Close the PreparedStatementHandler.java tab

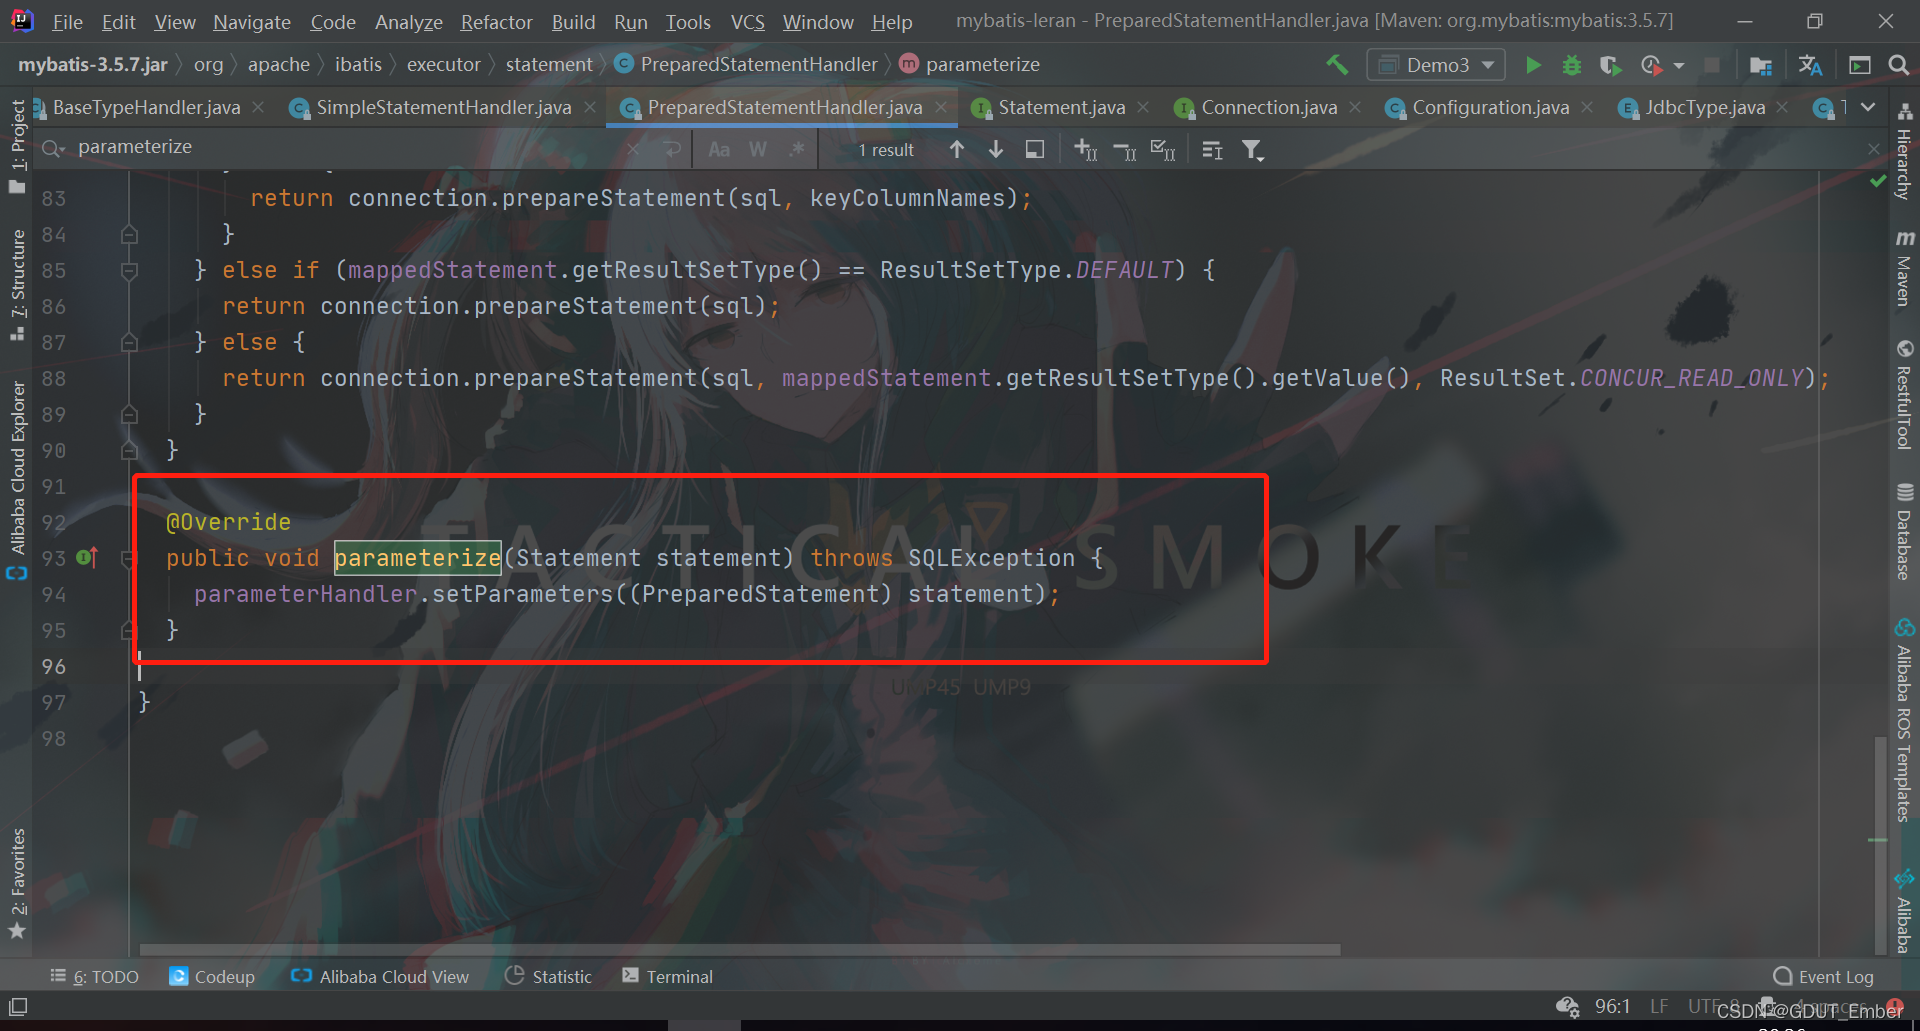(x=941, y=107)
